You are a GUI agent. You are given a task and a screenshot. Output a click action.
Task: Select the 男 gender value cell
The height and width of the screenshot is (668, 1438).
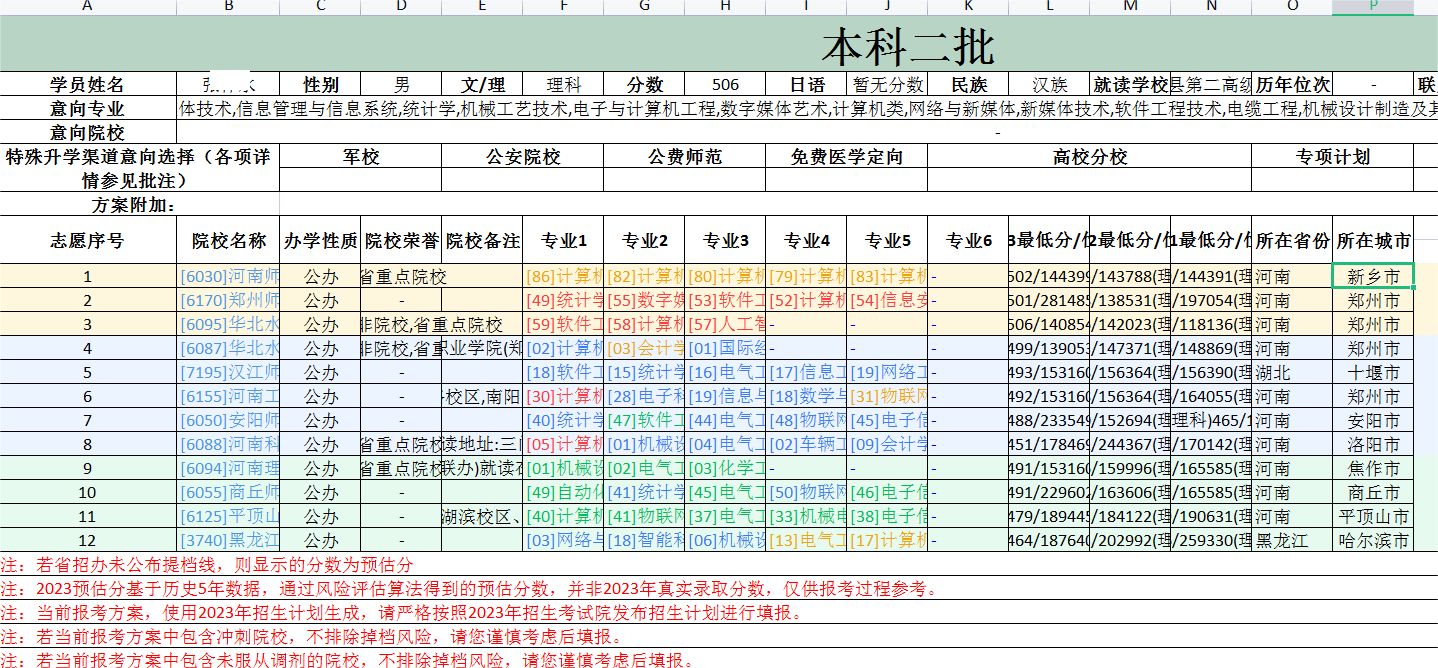[401, 85]
